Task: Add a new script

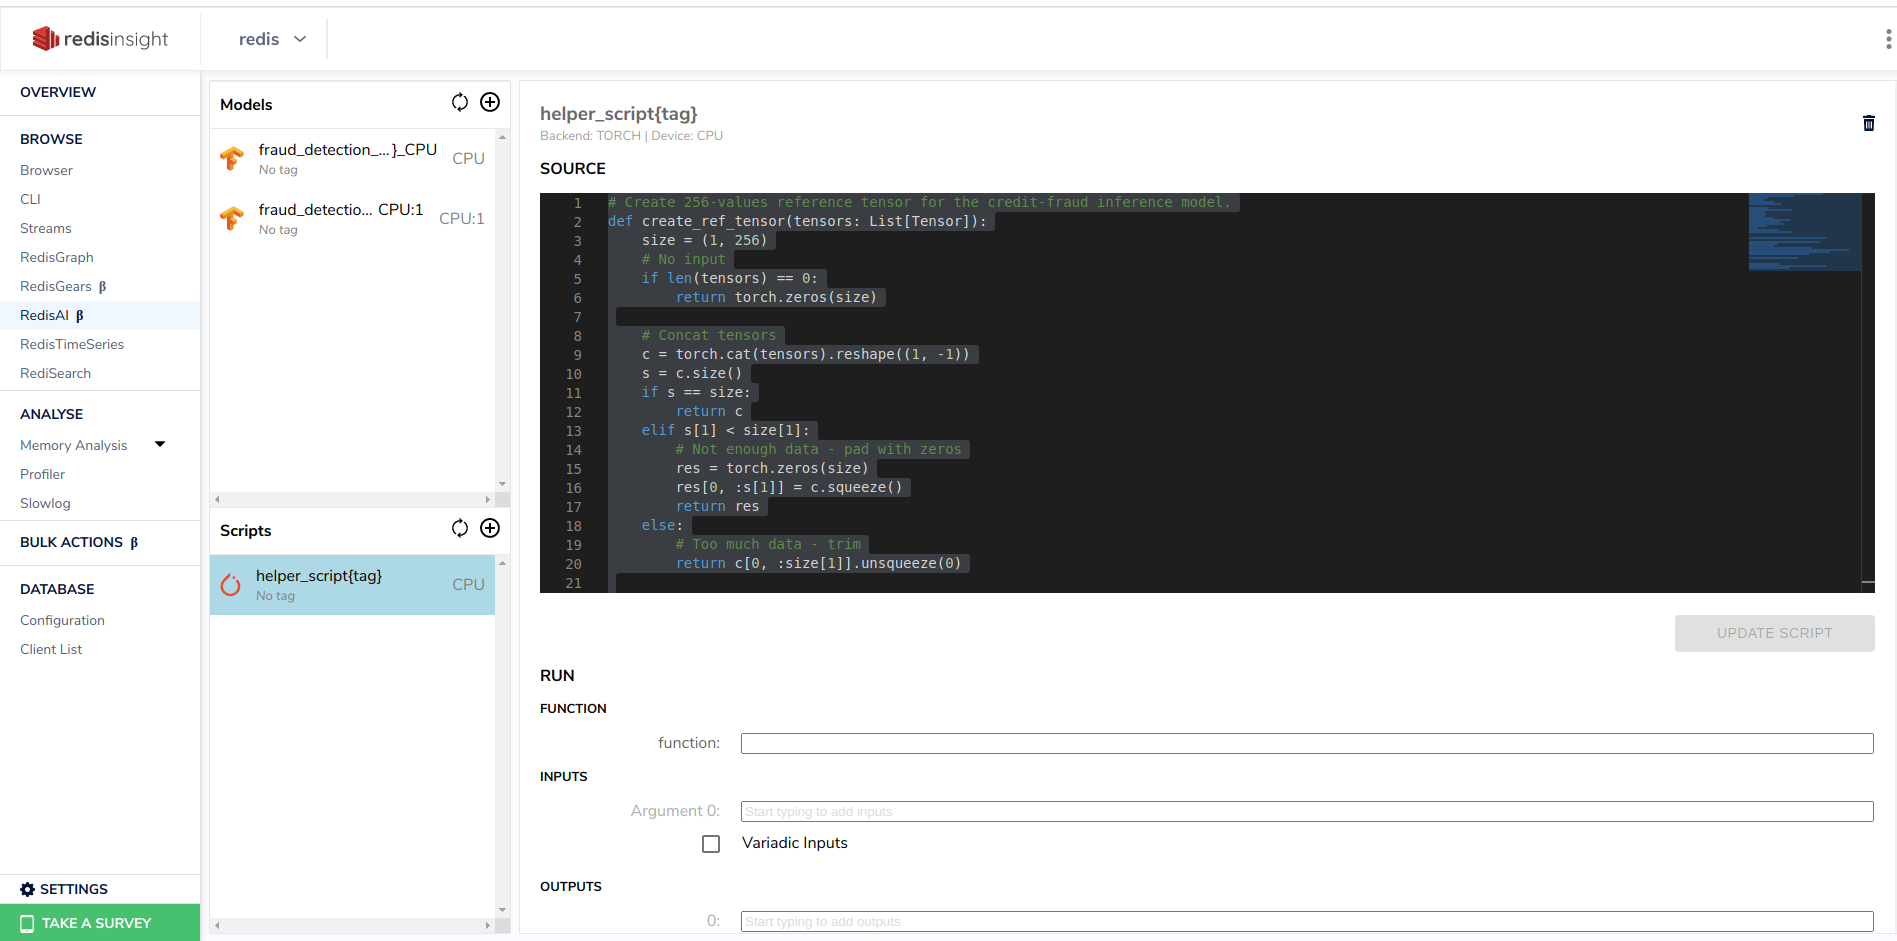Action: point(490,528)
